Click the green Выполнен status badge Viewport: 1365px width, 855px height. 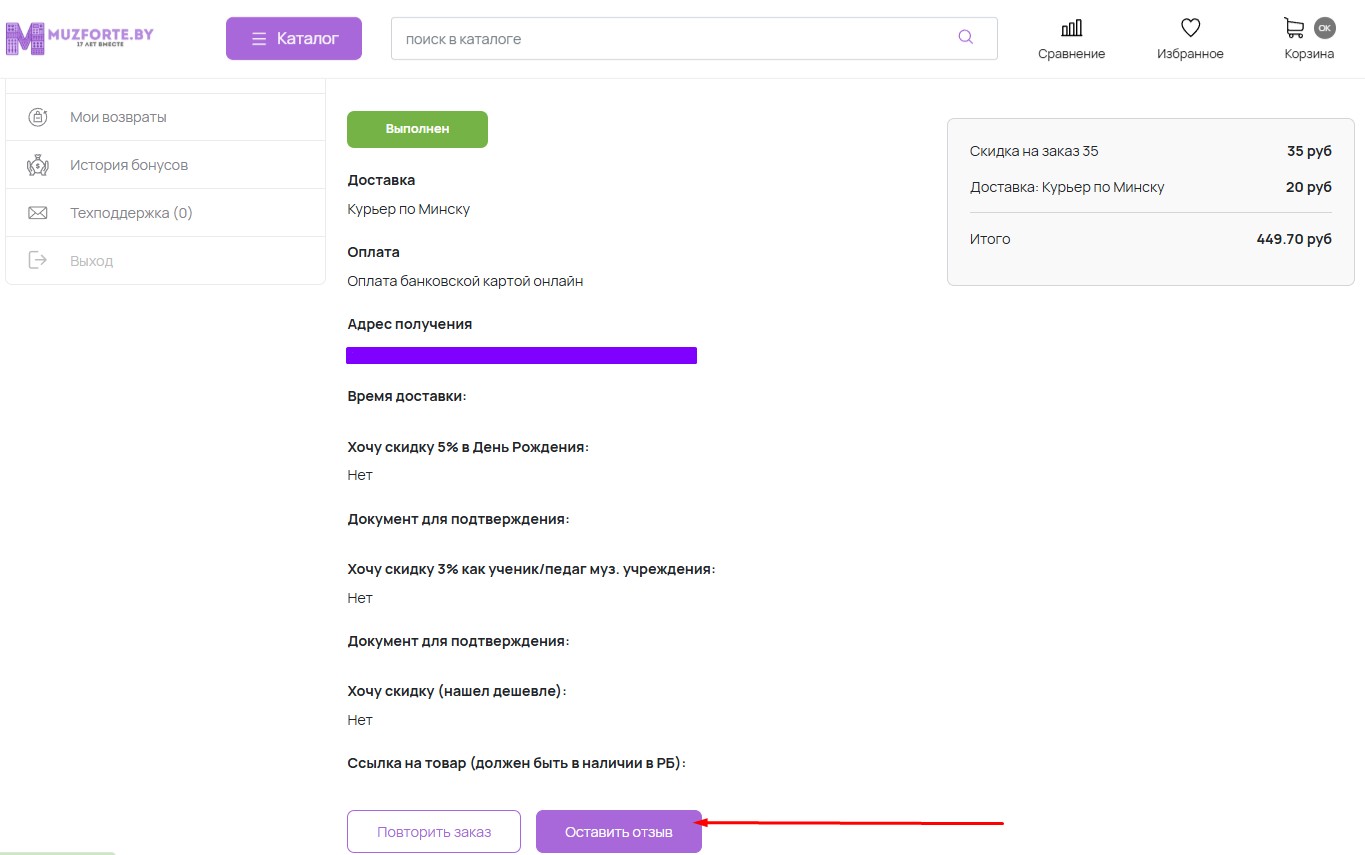[x=417, y=129]
